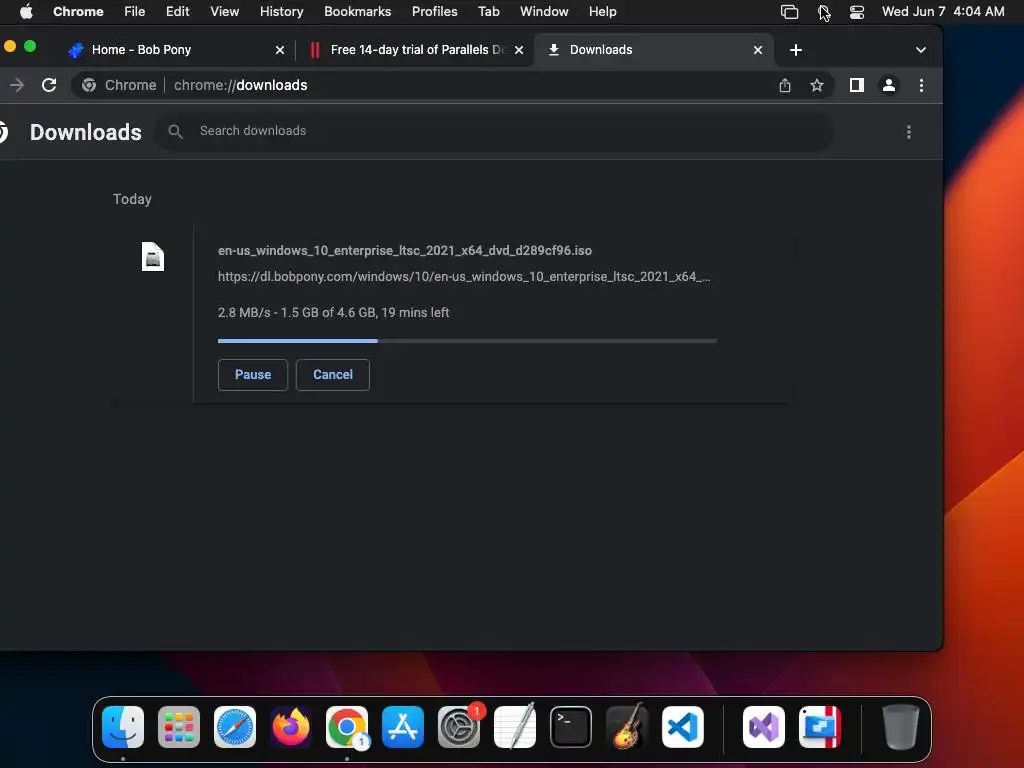Open the Chrome profile avatar menu
Viewport: 1024px width, 768px height.
[x=888, y=85]
